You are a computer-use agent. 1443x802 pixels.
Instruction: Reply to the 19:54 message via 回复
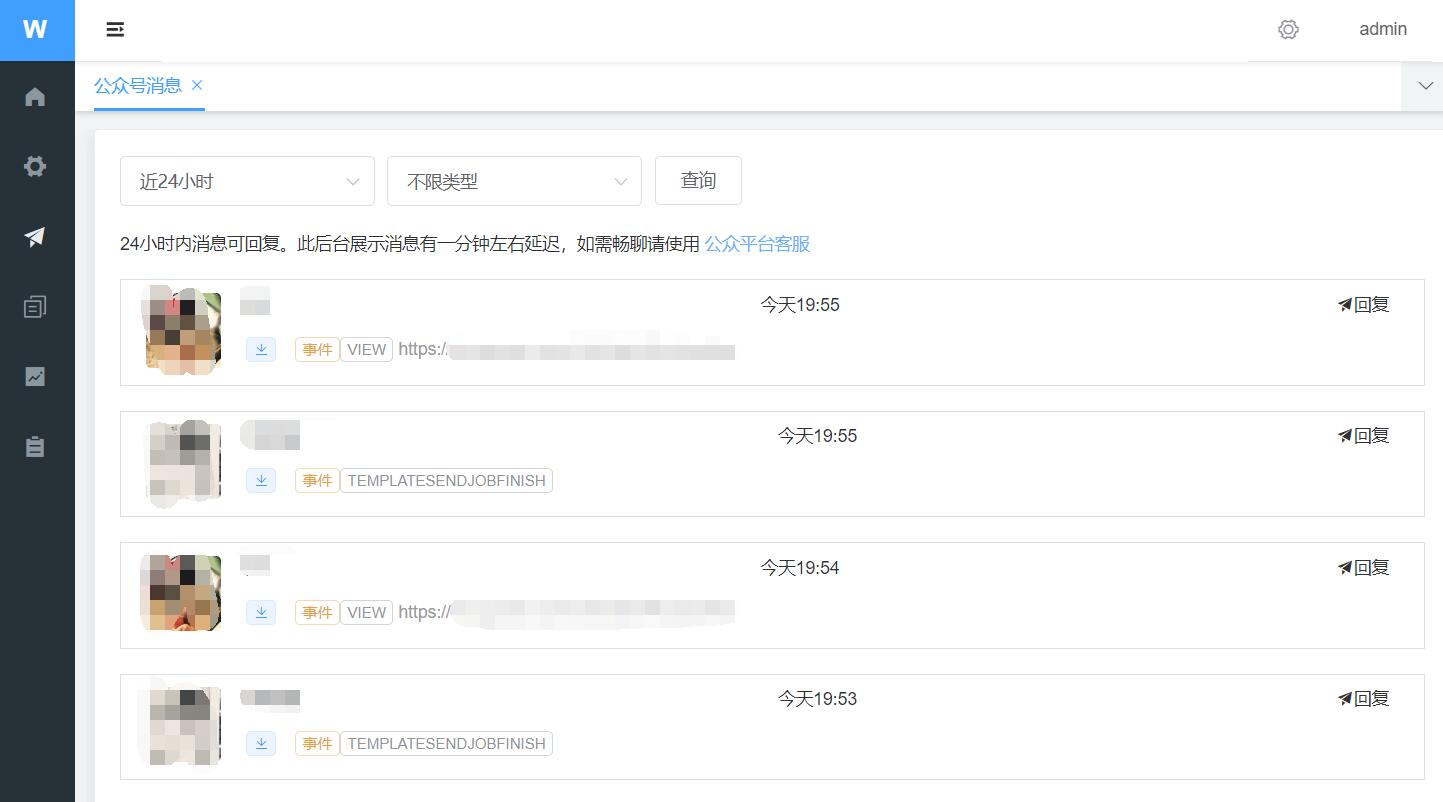[x=1362, y=567]
